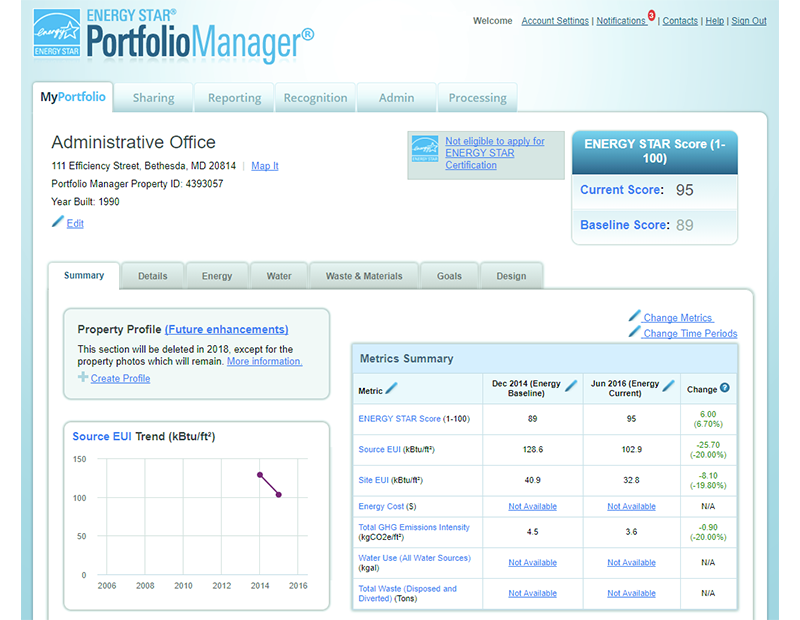Click current Not Available for Total Waste

pos(631,593)
